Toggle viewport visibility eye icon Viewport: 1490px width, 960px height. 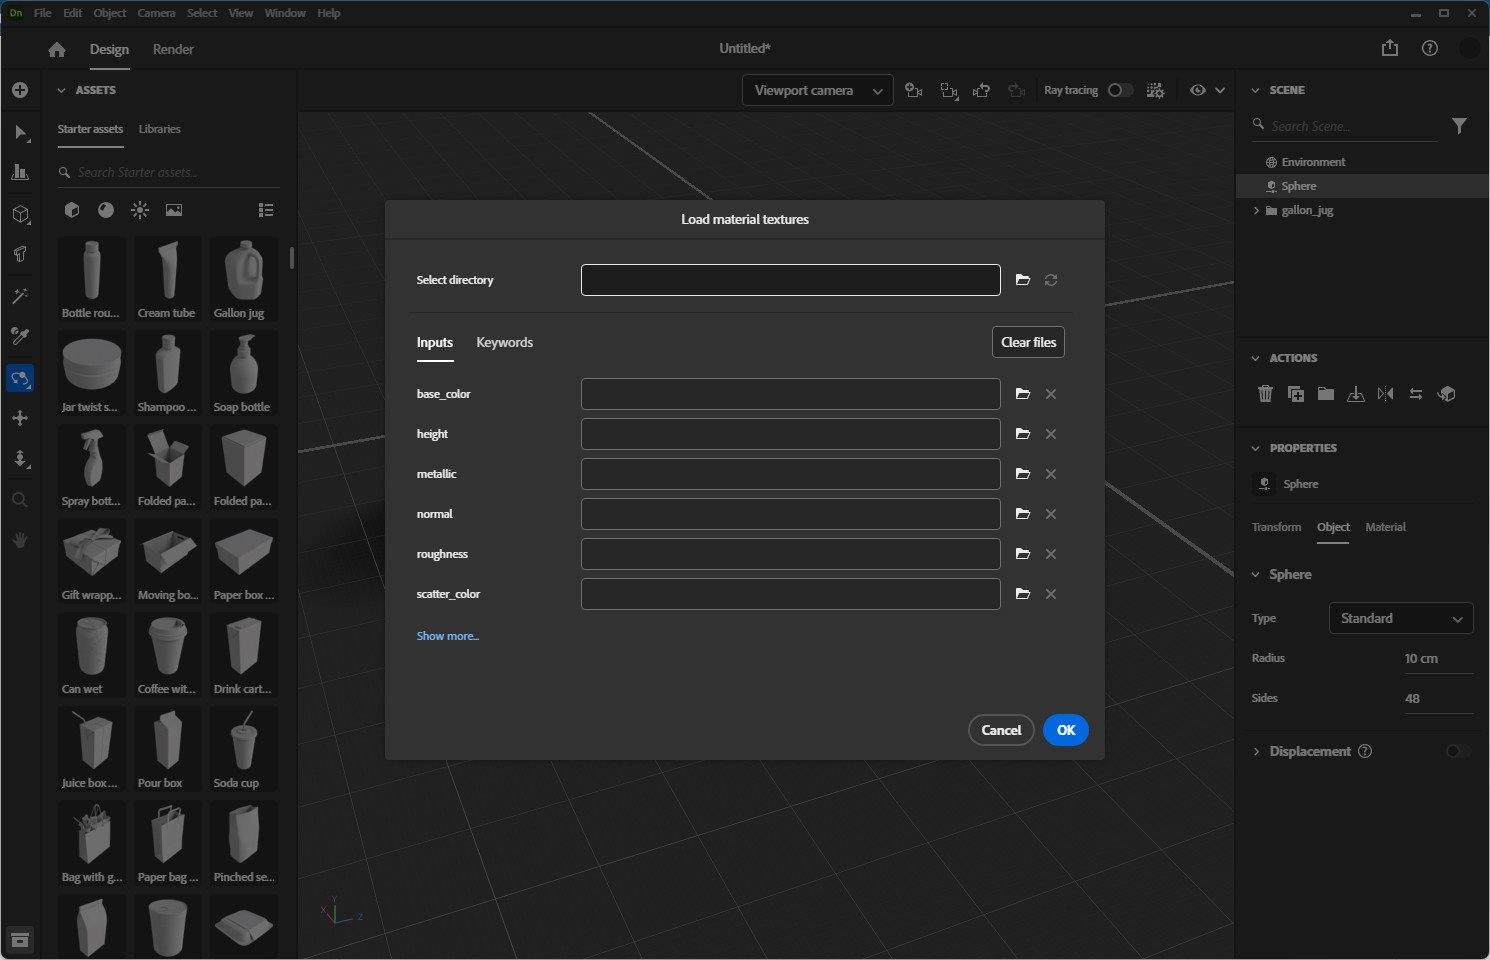[1198, 90]
